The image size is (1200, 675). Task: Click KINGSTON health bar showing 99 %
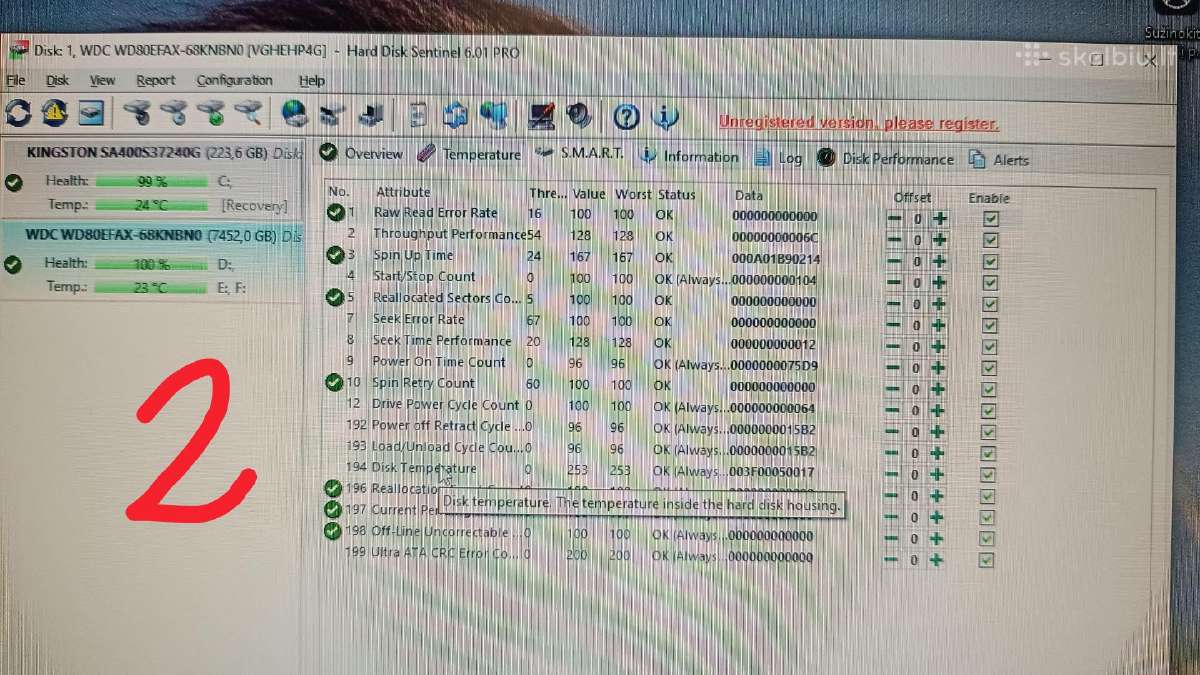click(x=151, y=181)
